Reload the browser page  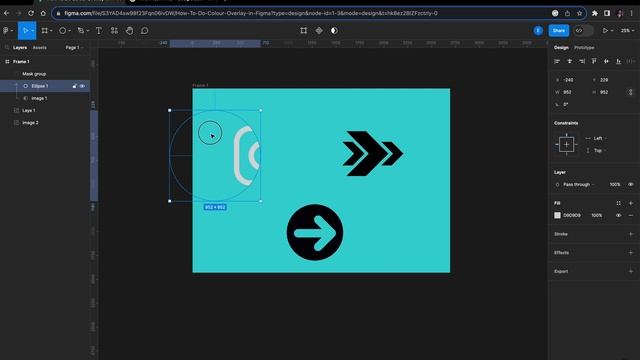[x=31, y=13]
